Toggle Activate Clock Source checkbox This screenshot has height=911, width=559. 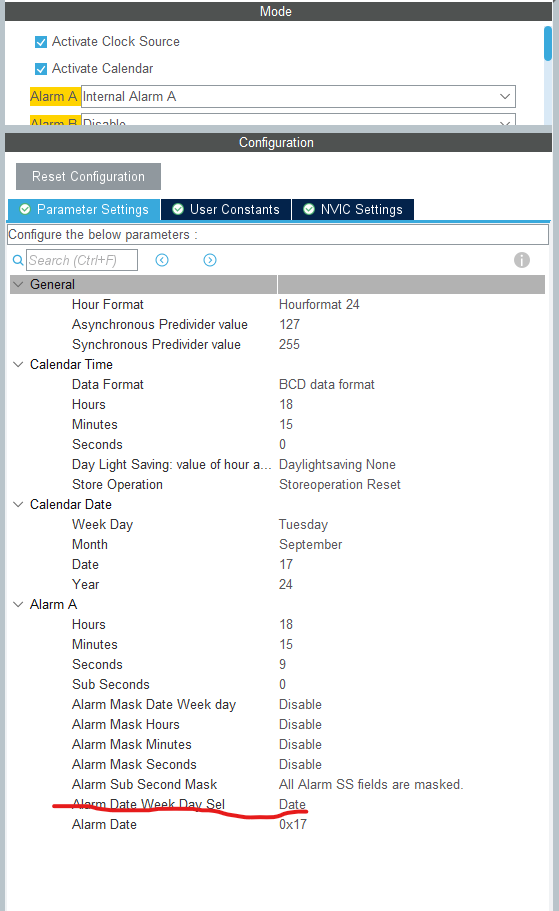tap(41, 42)
